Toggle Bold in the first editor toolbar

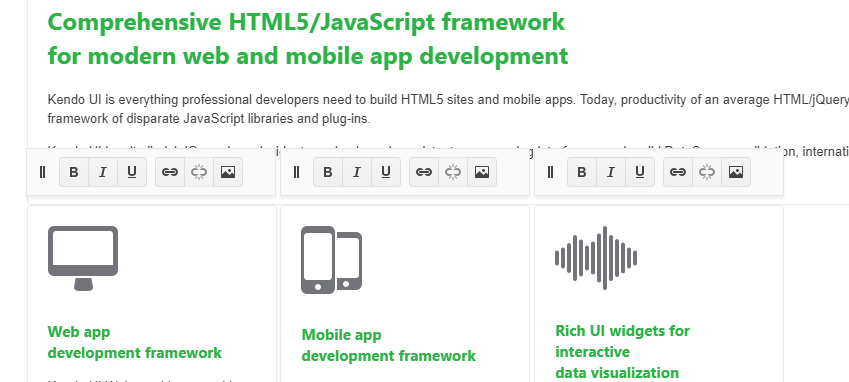[74, 172]
